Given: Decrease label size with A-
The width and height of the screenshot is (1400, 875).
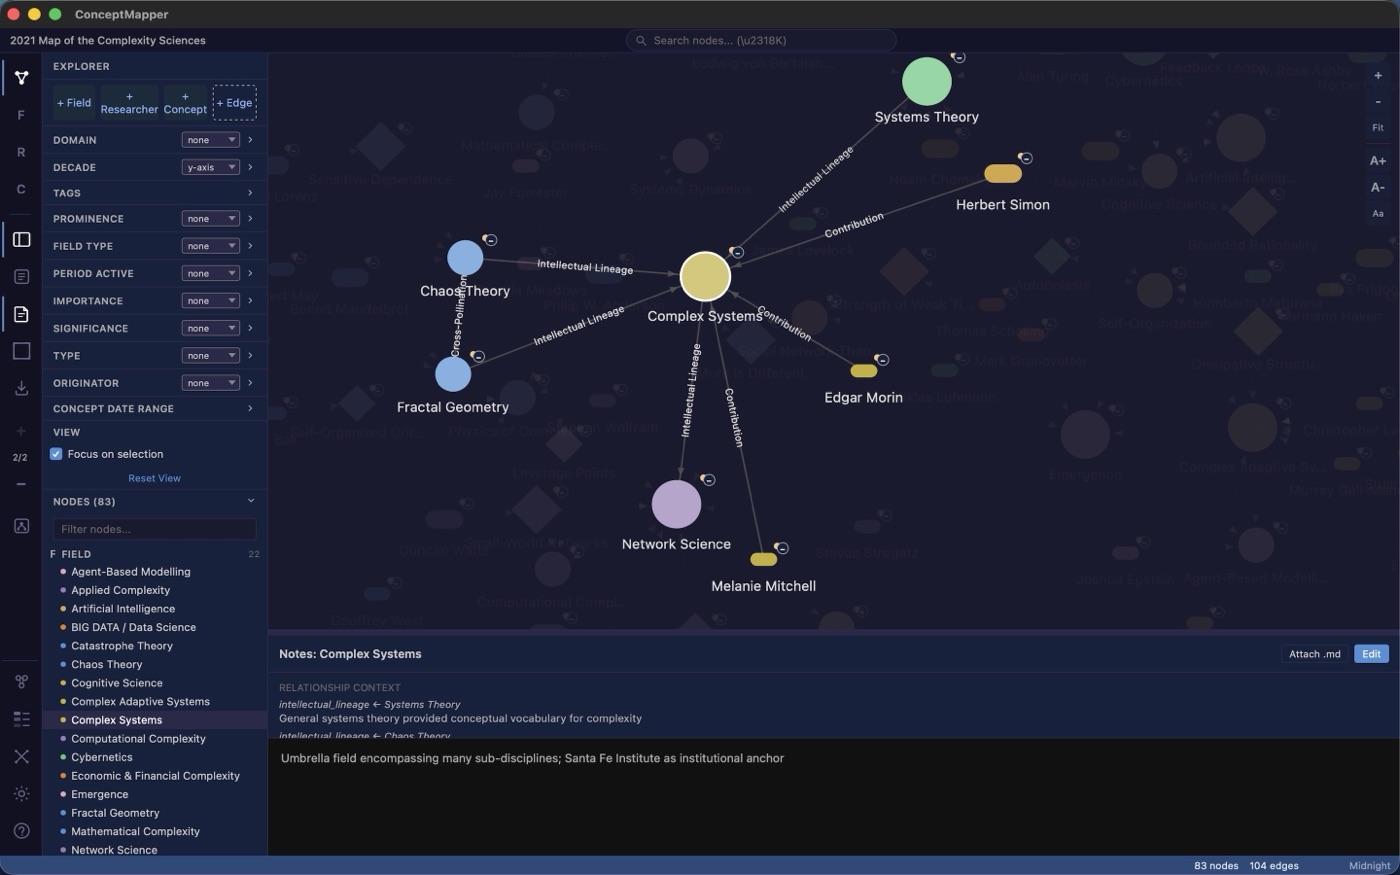Looking at the screenshot, I should [1378, 187].
